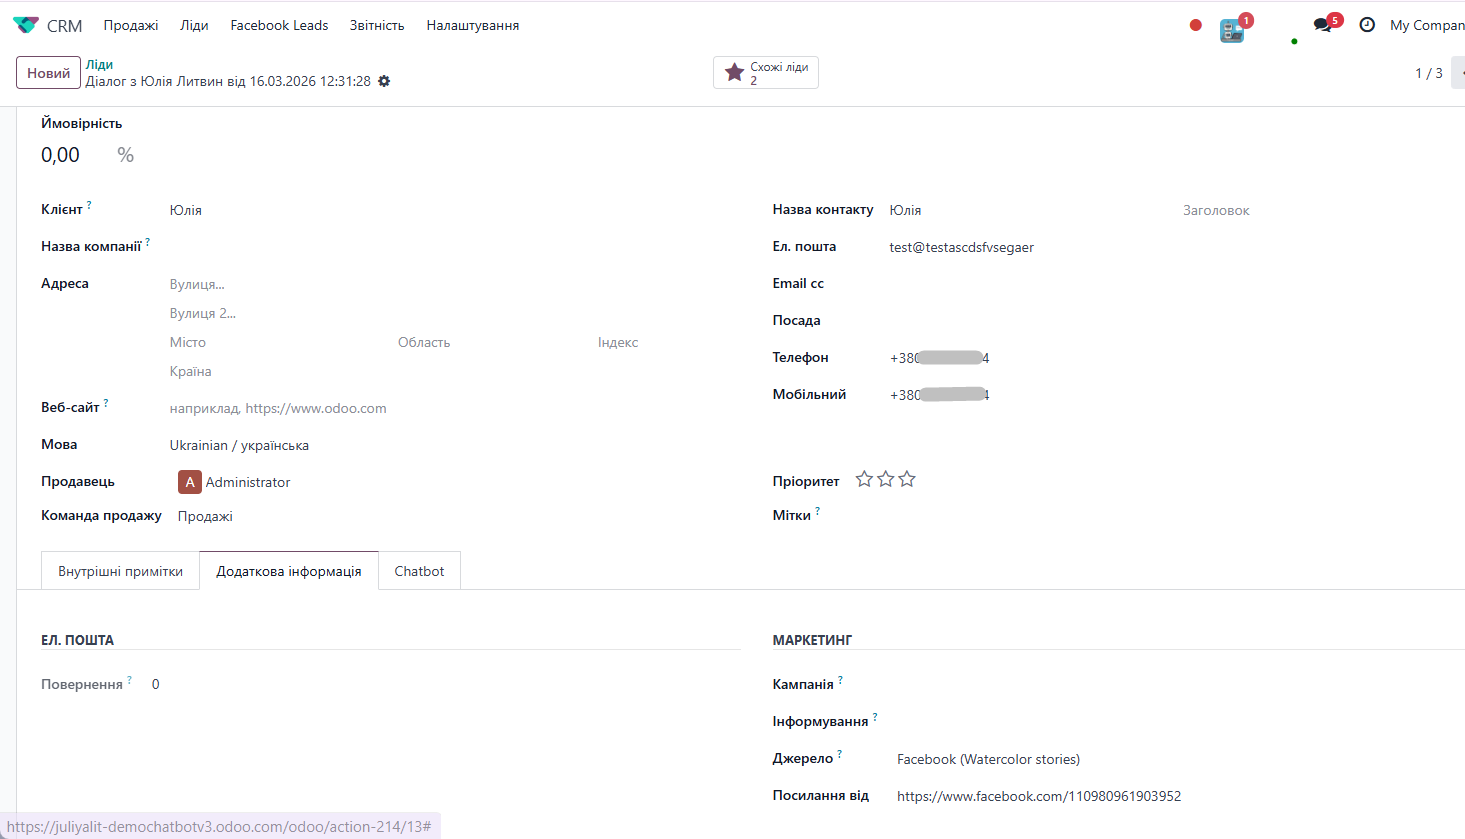
Task: Open the gear actions menu beside record title
Action: pyautogui.click(x=384, y=81)
